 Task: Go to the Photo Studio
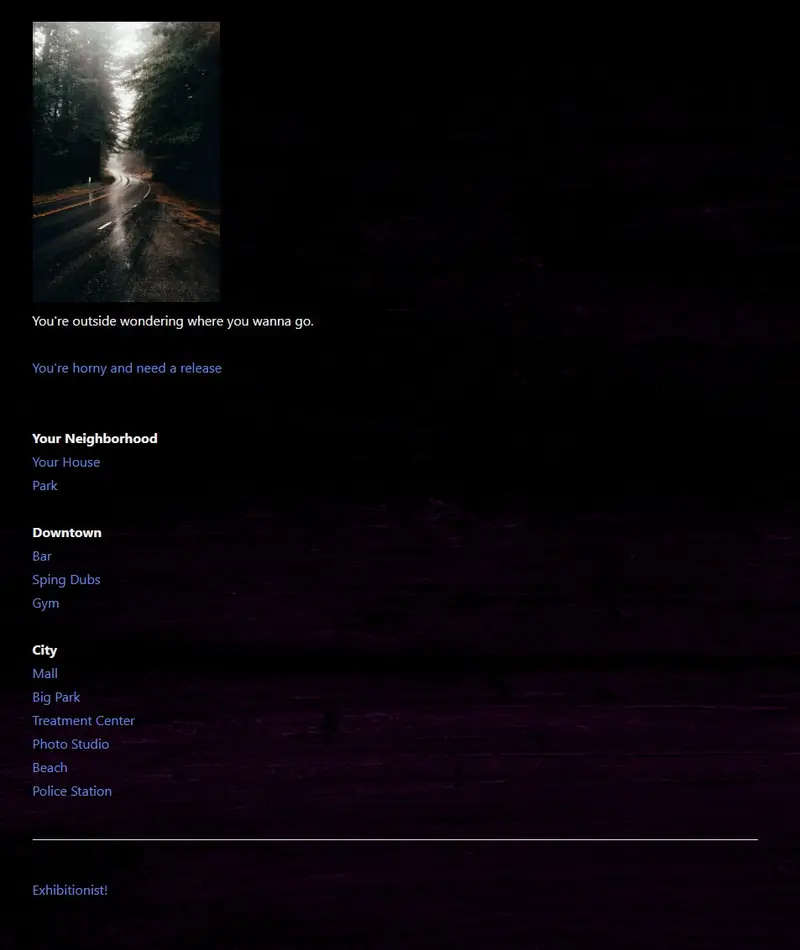coord(70,744)
